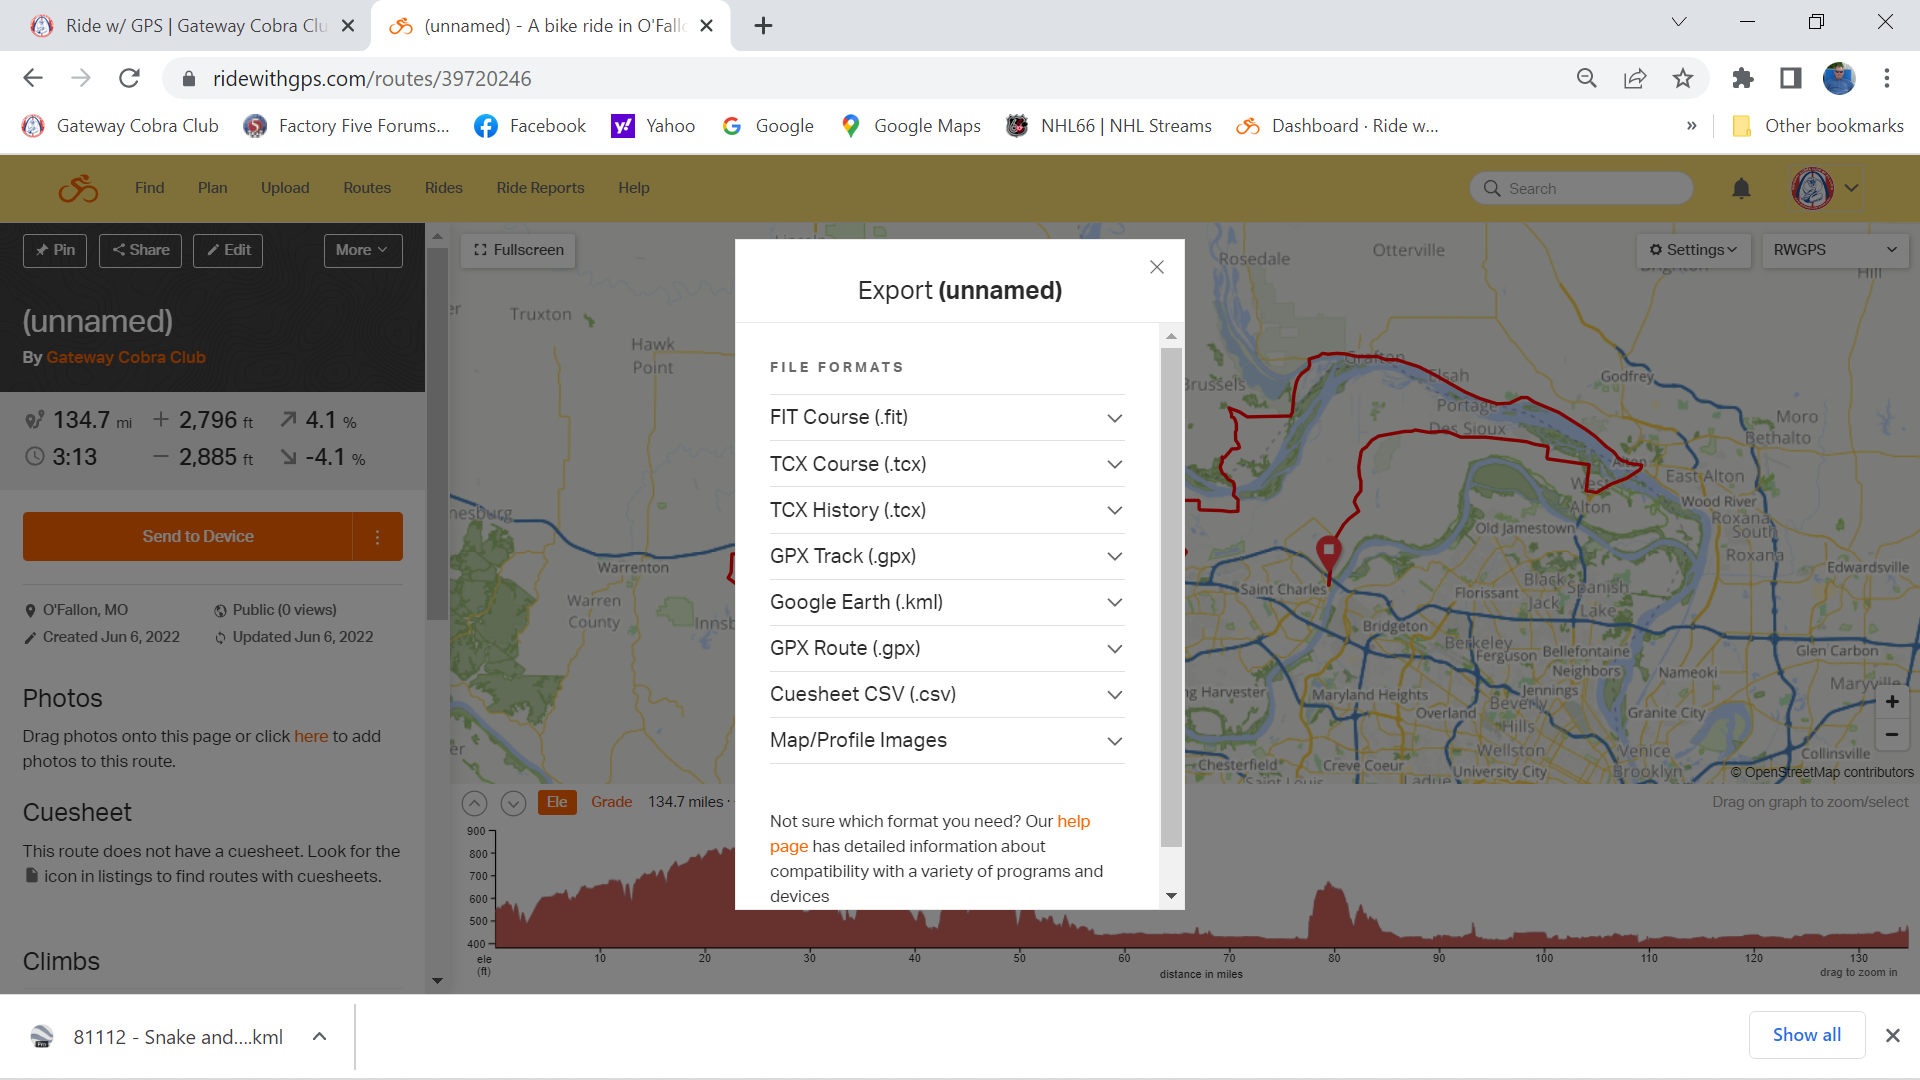Click the notifications bell icon

coord(1741,188)
